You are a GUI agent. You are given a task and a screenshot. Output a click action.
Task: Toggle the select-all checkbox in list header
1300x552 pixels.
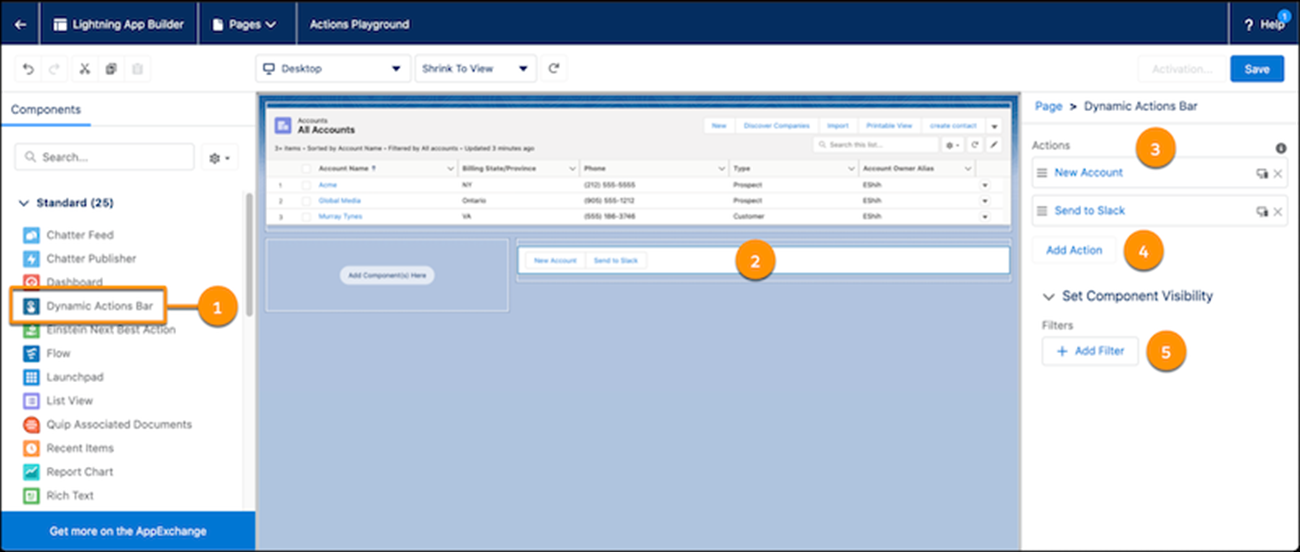[307, 169]
